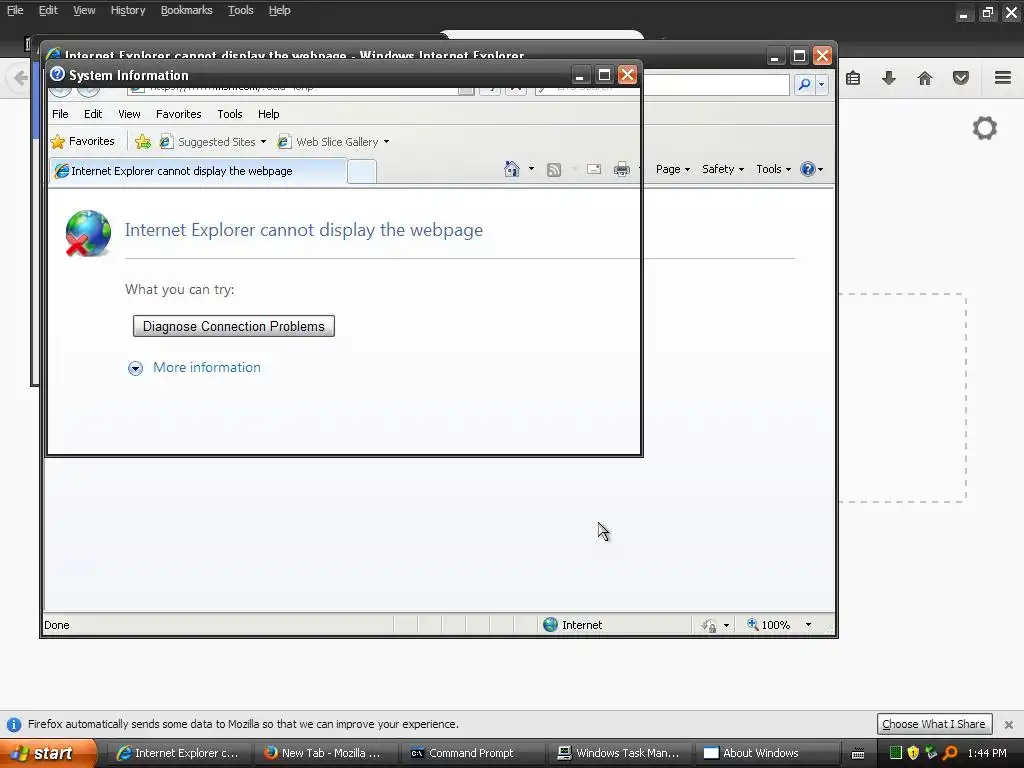
Task: Click the 100% zoom level in status bar
Action: (x=775, y=625)
